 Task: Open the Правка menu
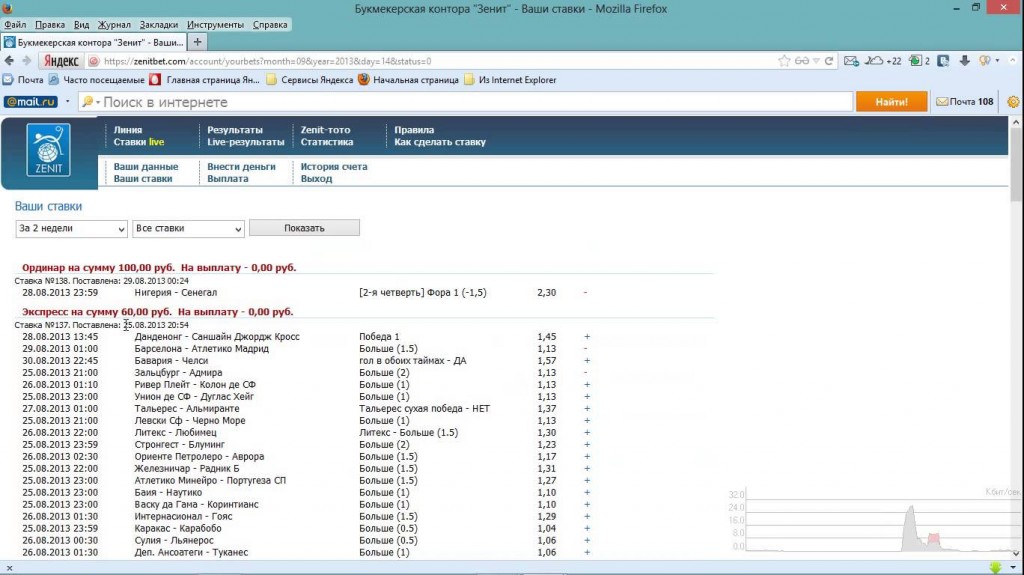(x=50, y=25)
